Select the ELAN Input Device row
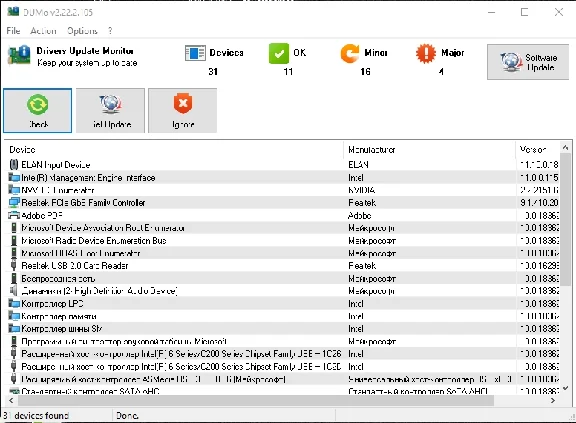 (x=282, y=164)
